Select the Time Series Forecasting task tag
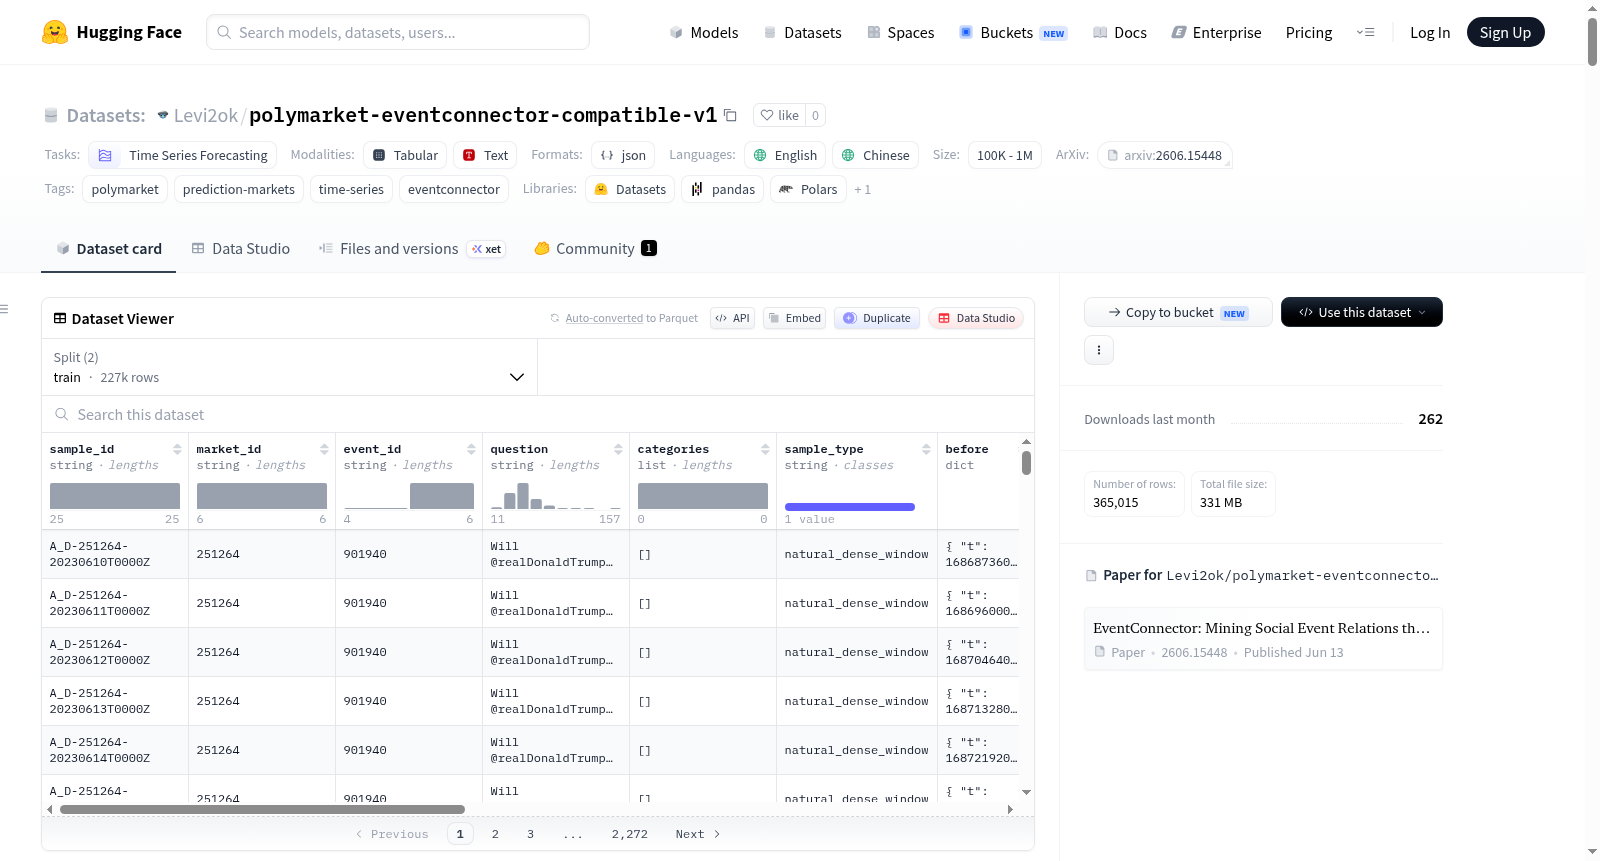1600x861 pixels. [x=182, y=155]
